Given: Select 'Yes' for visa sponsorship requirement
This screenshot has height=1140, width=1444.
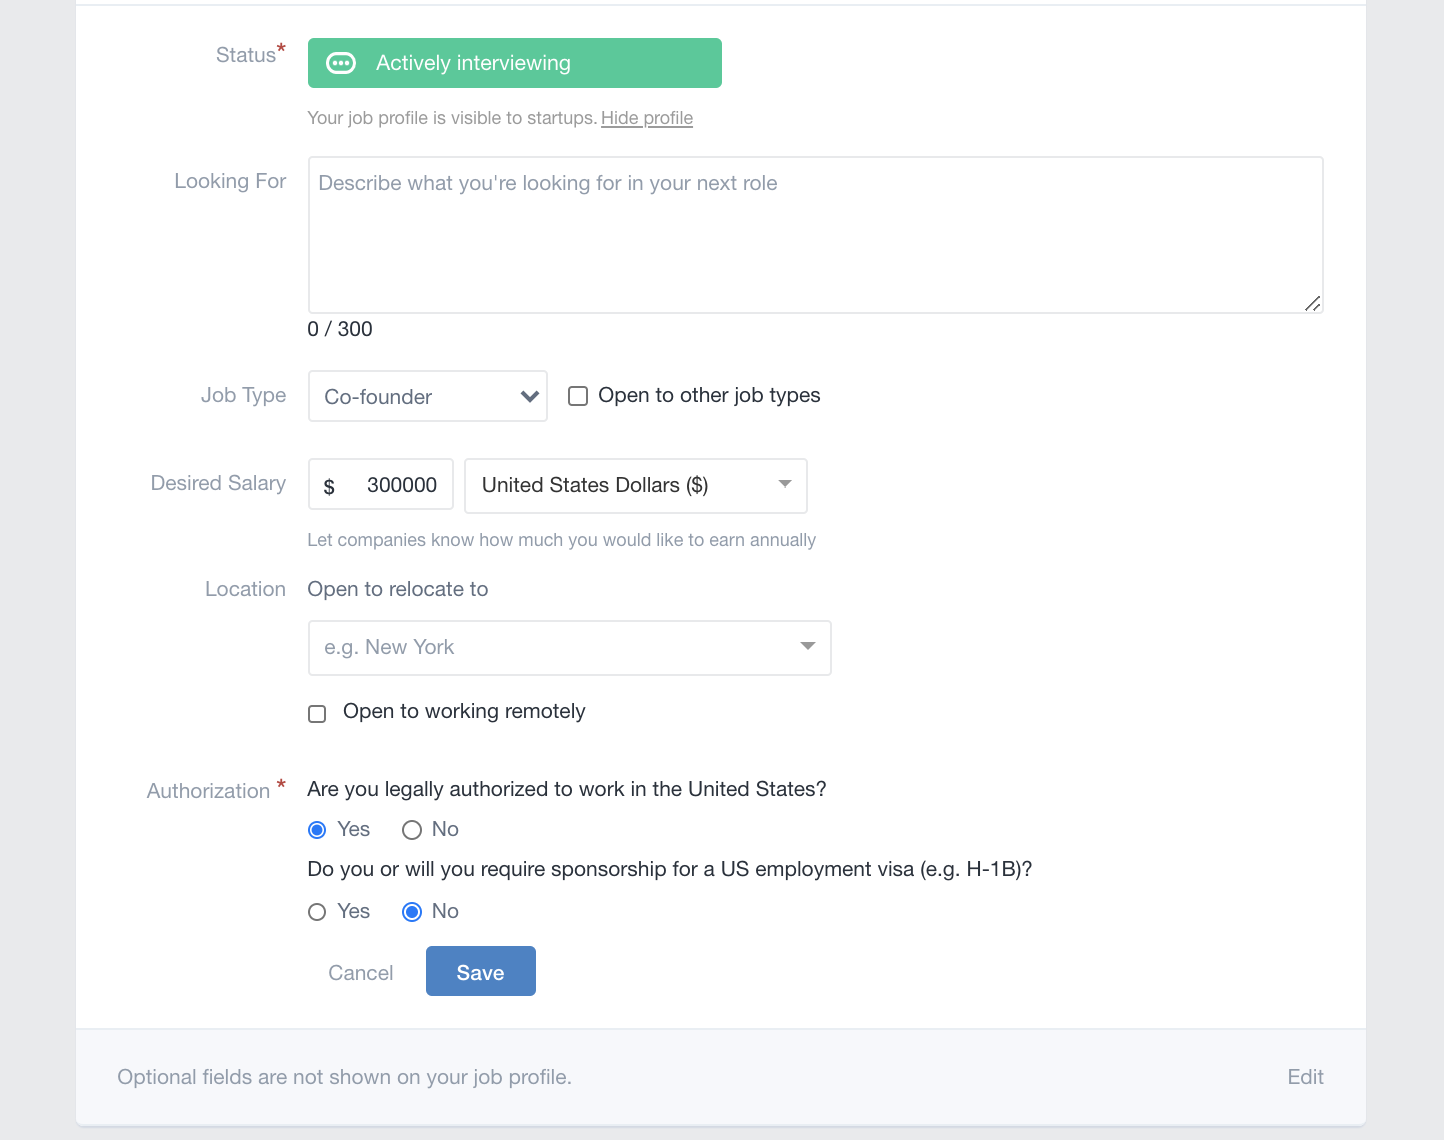Looking at the screenshot, I should [317, 911].
